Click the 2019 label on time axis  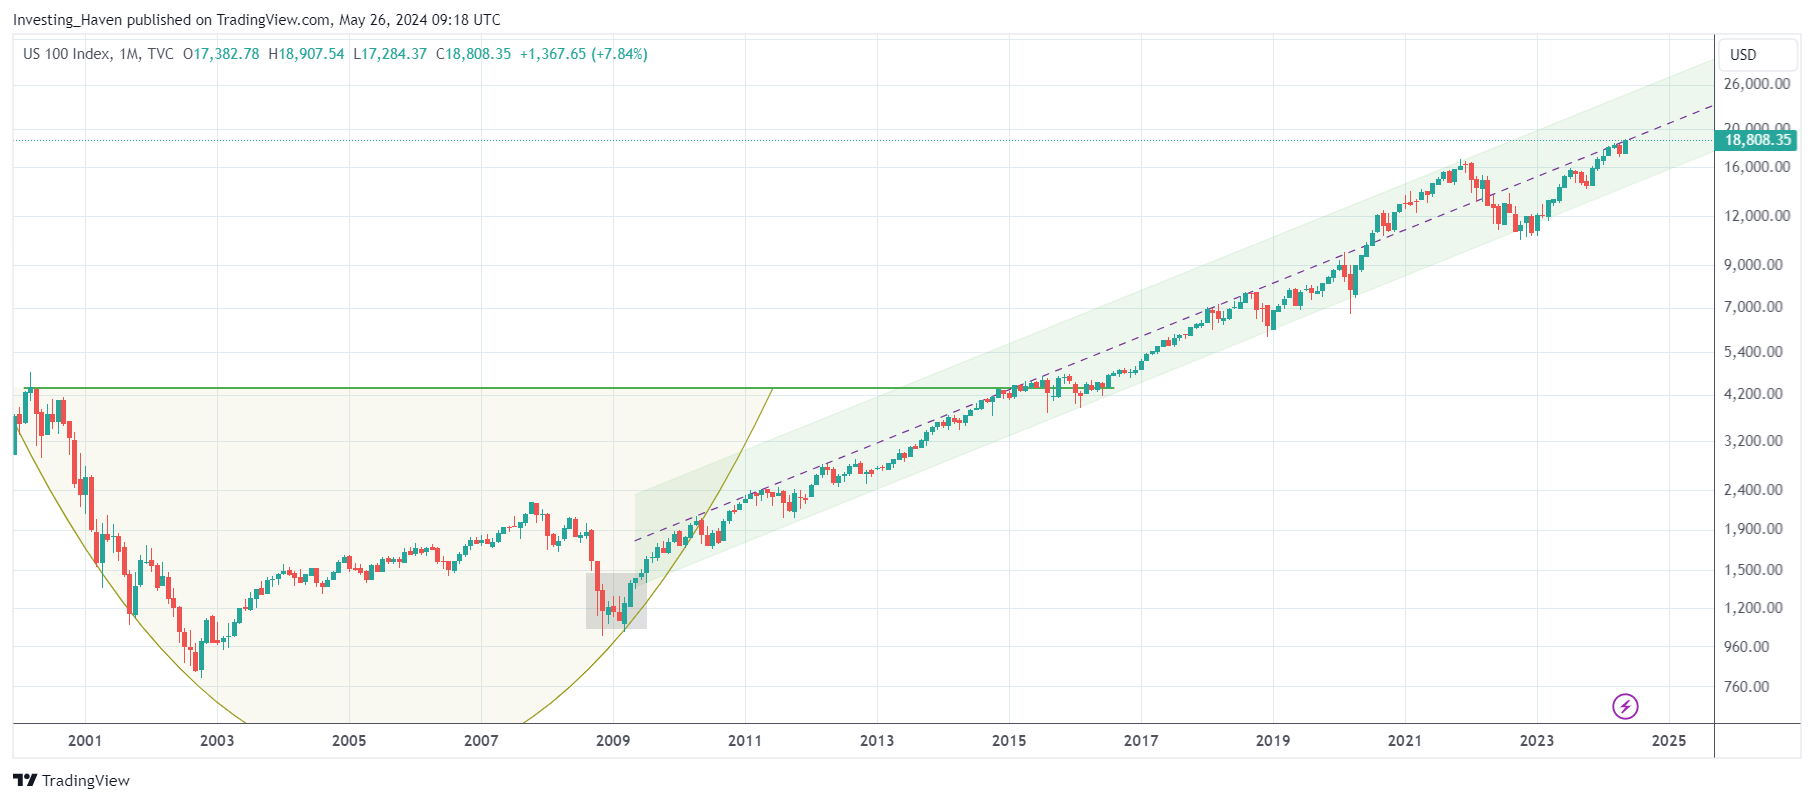tap(1273, 741)
